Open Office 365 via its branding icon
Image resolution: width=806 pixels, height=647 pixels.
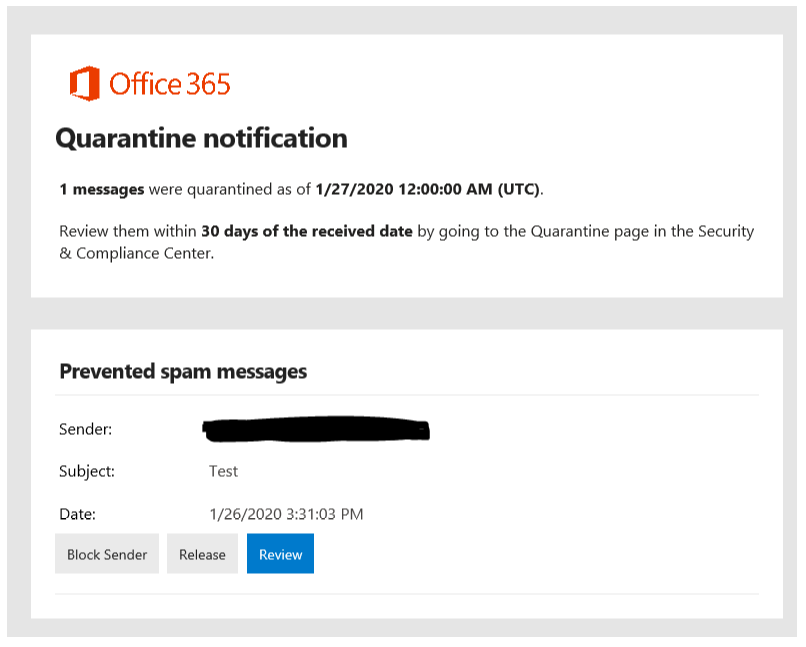pos(84,84)
